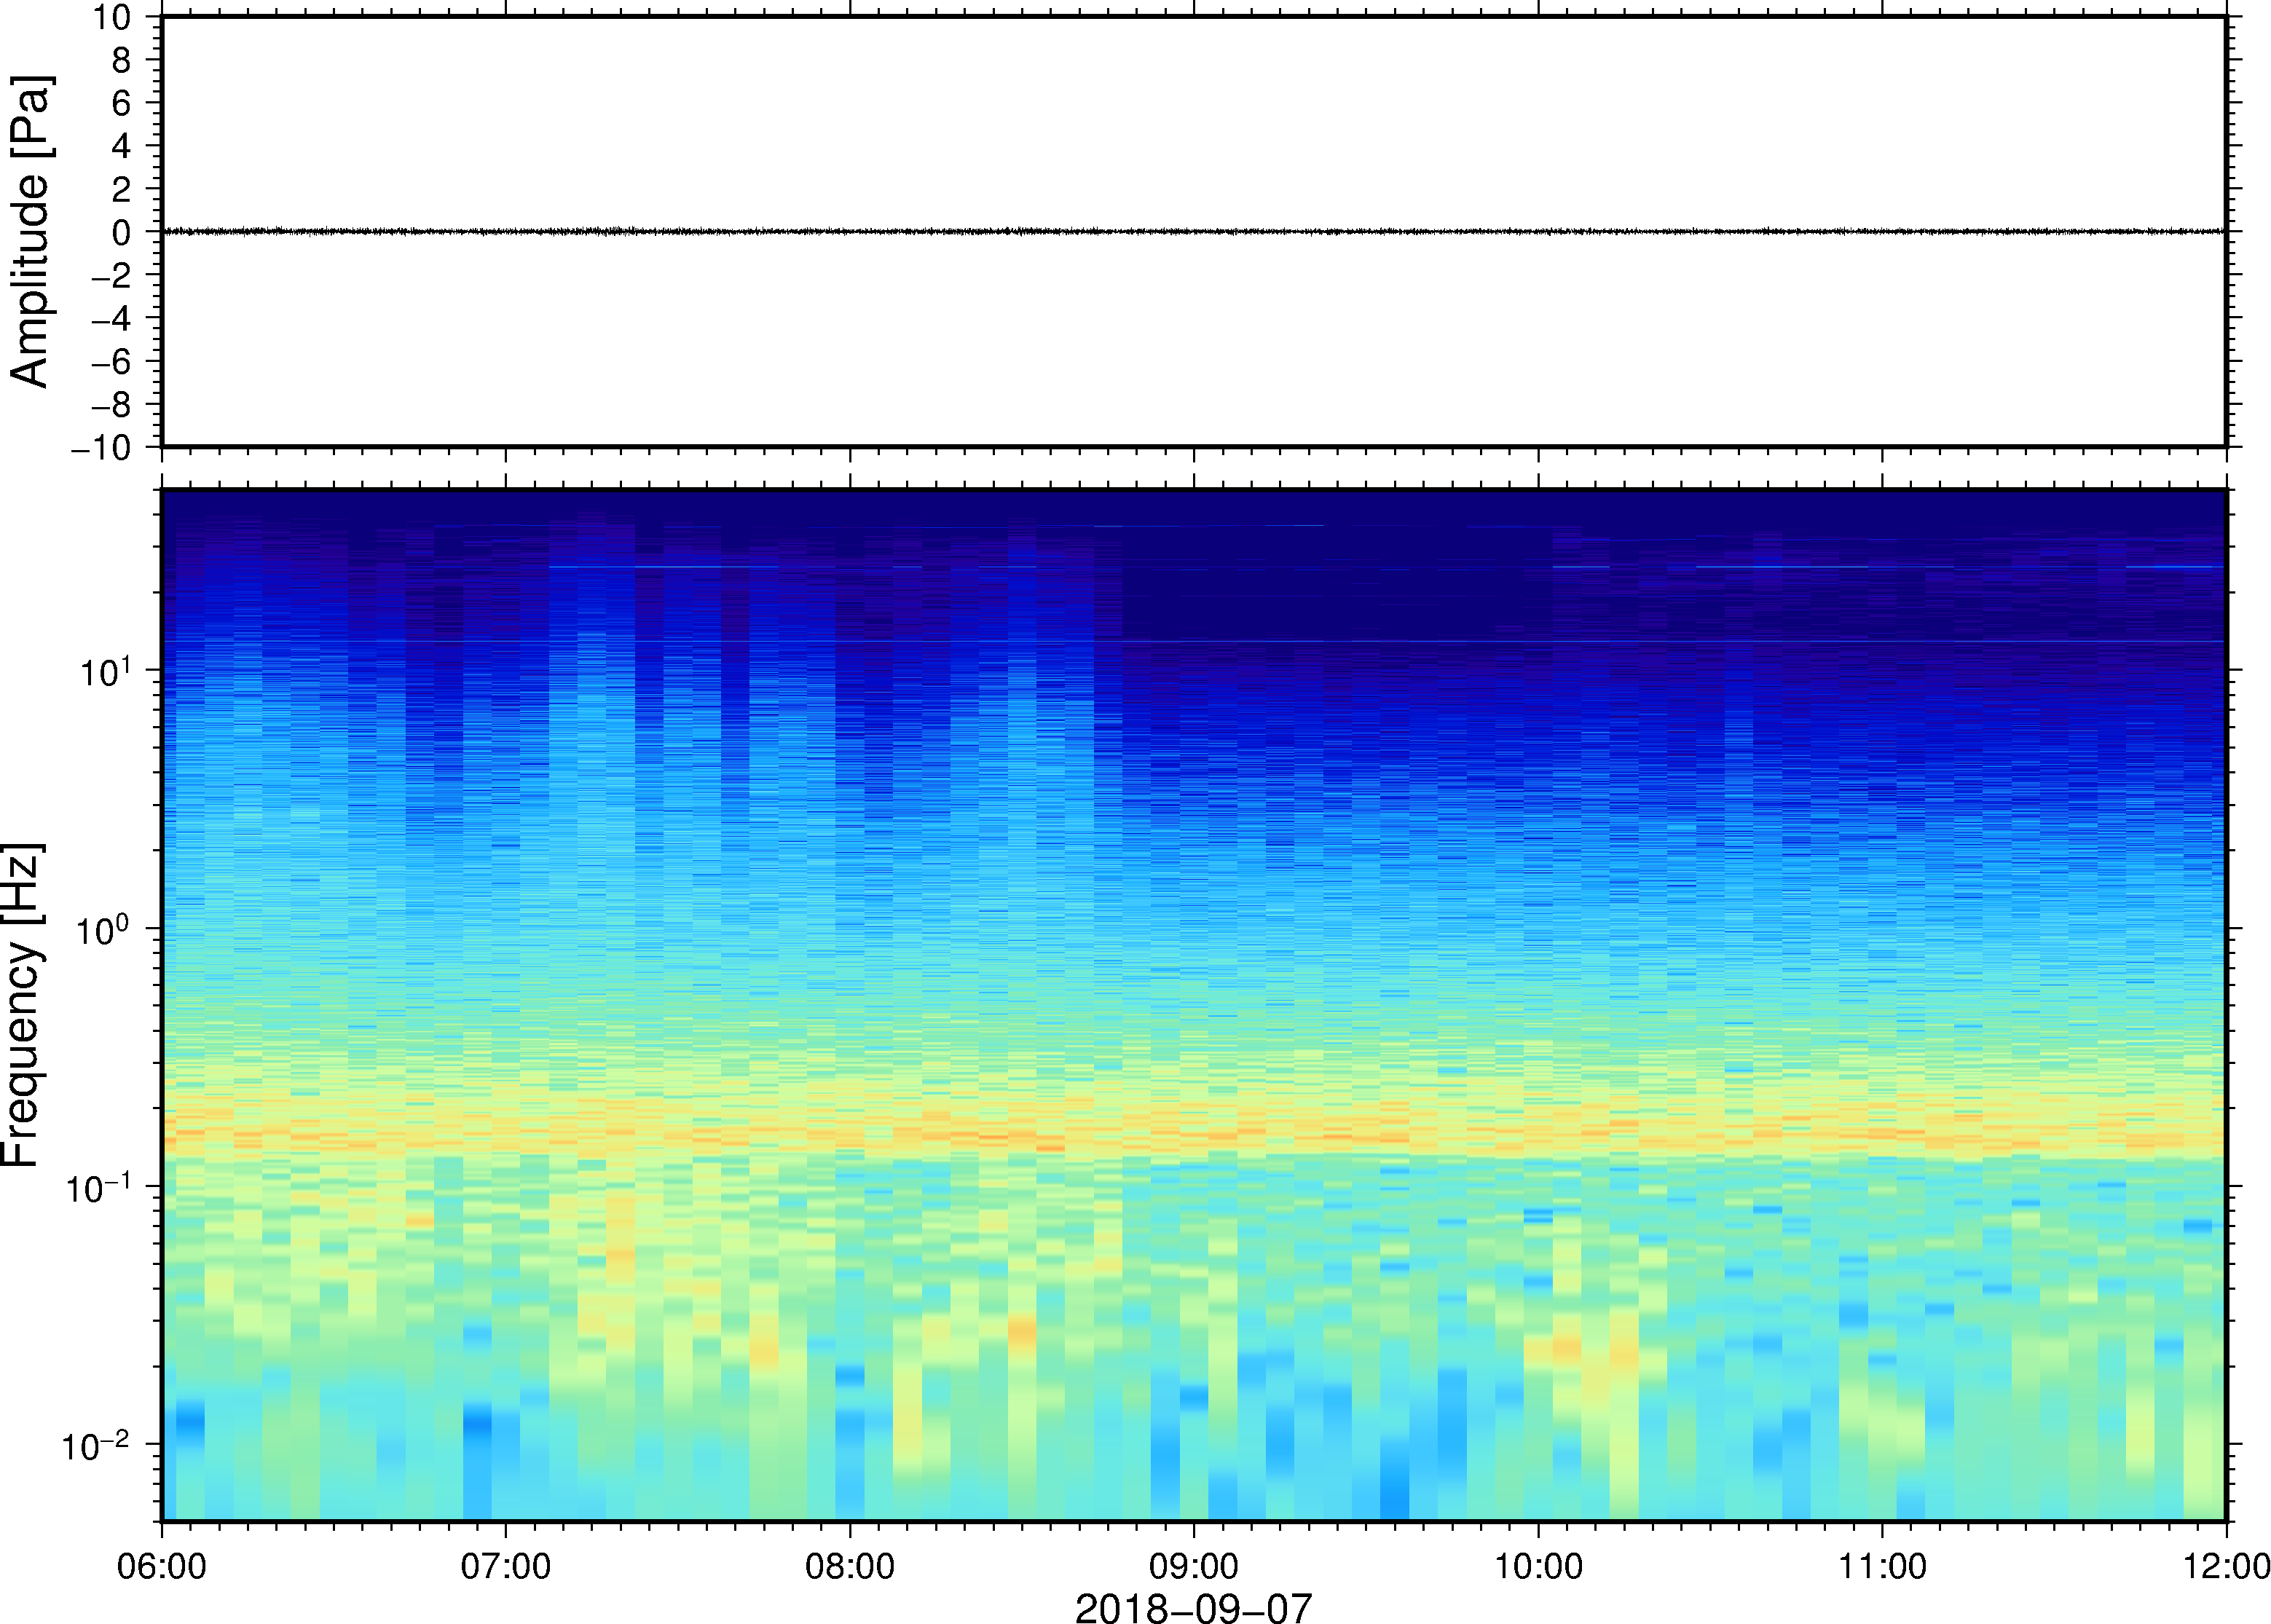Click the amplitude tick label 10
Image resolution: width=2271 pixels, height=1624 pixels.
point(113,17)
